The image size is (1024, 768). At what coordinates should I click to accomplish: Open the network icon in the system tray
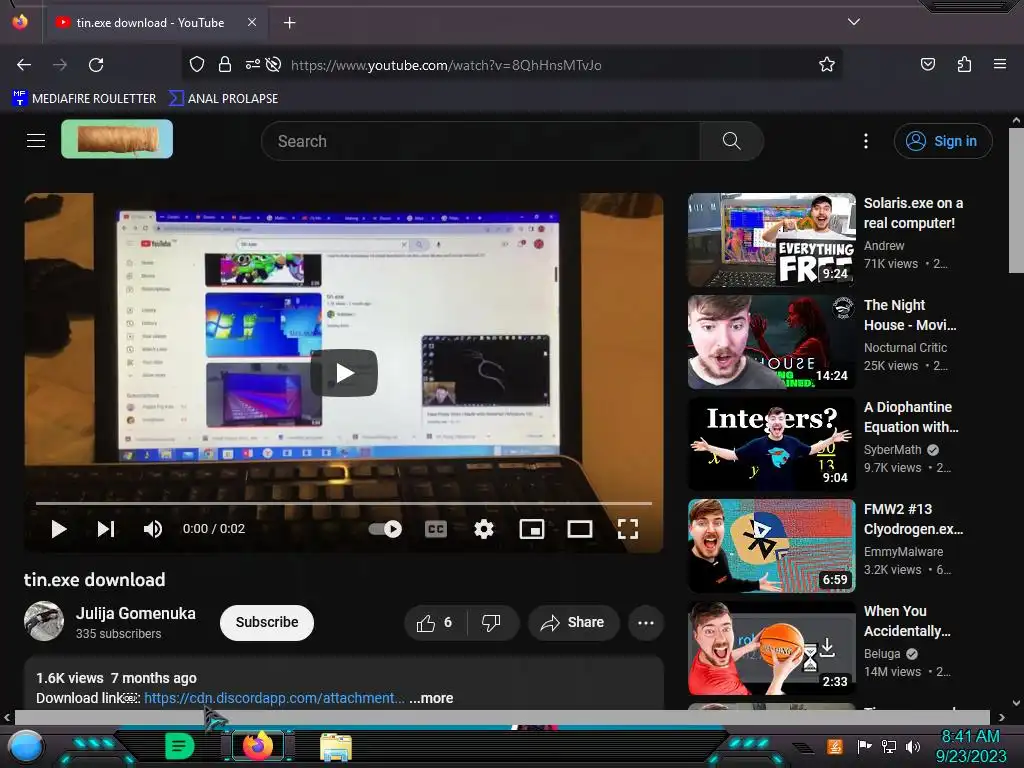(889, 746)
